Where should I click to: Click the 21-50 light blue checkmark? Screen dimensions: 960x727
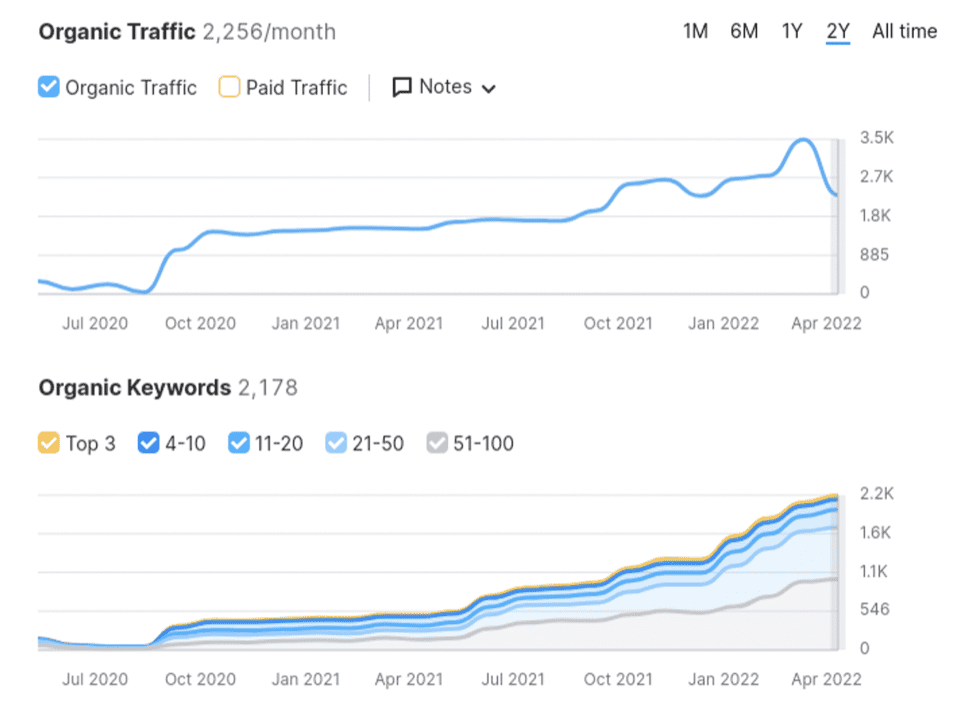[x=337, y=443]
